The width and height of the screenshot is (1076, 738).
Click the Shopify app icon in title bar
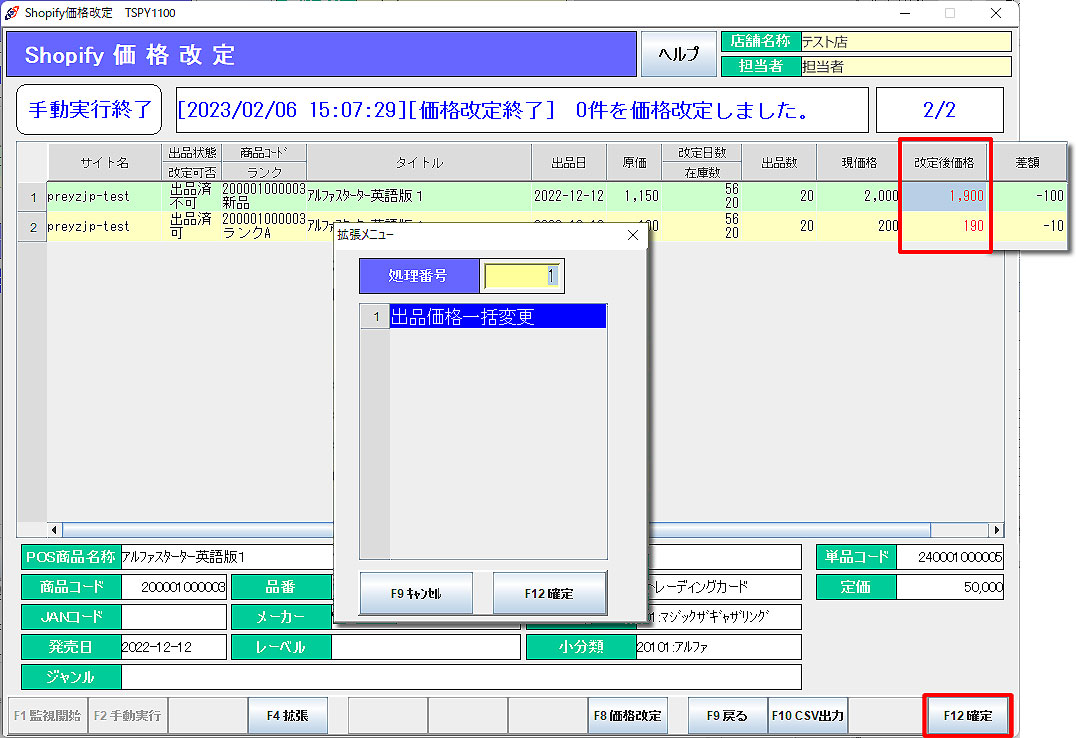coord(12,13)
